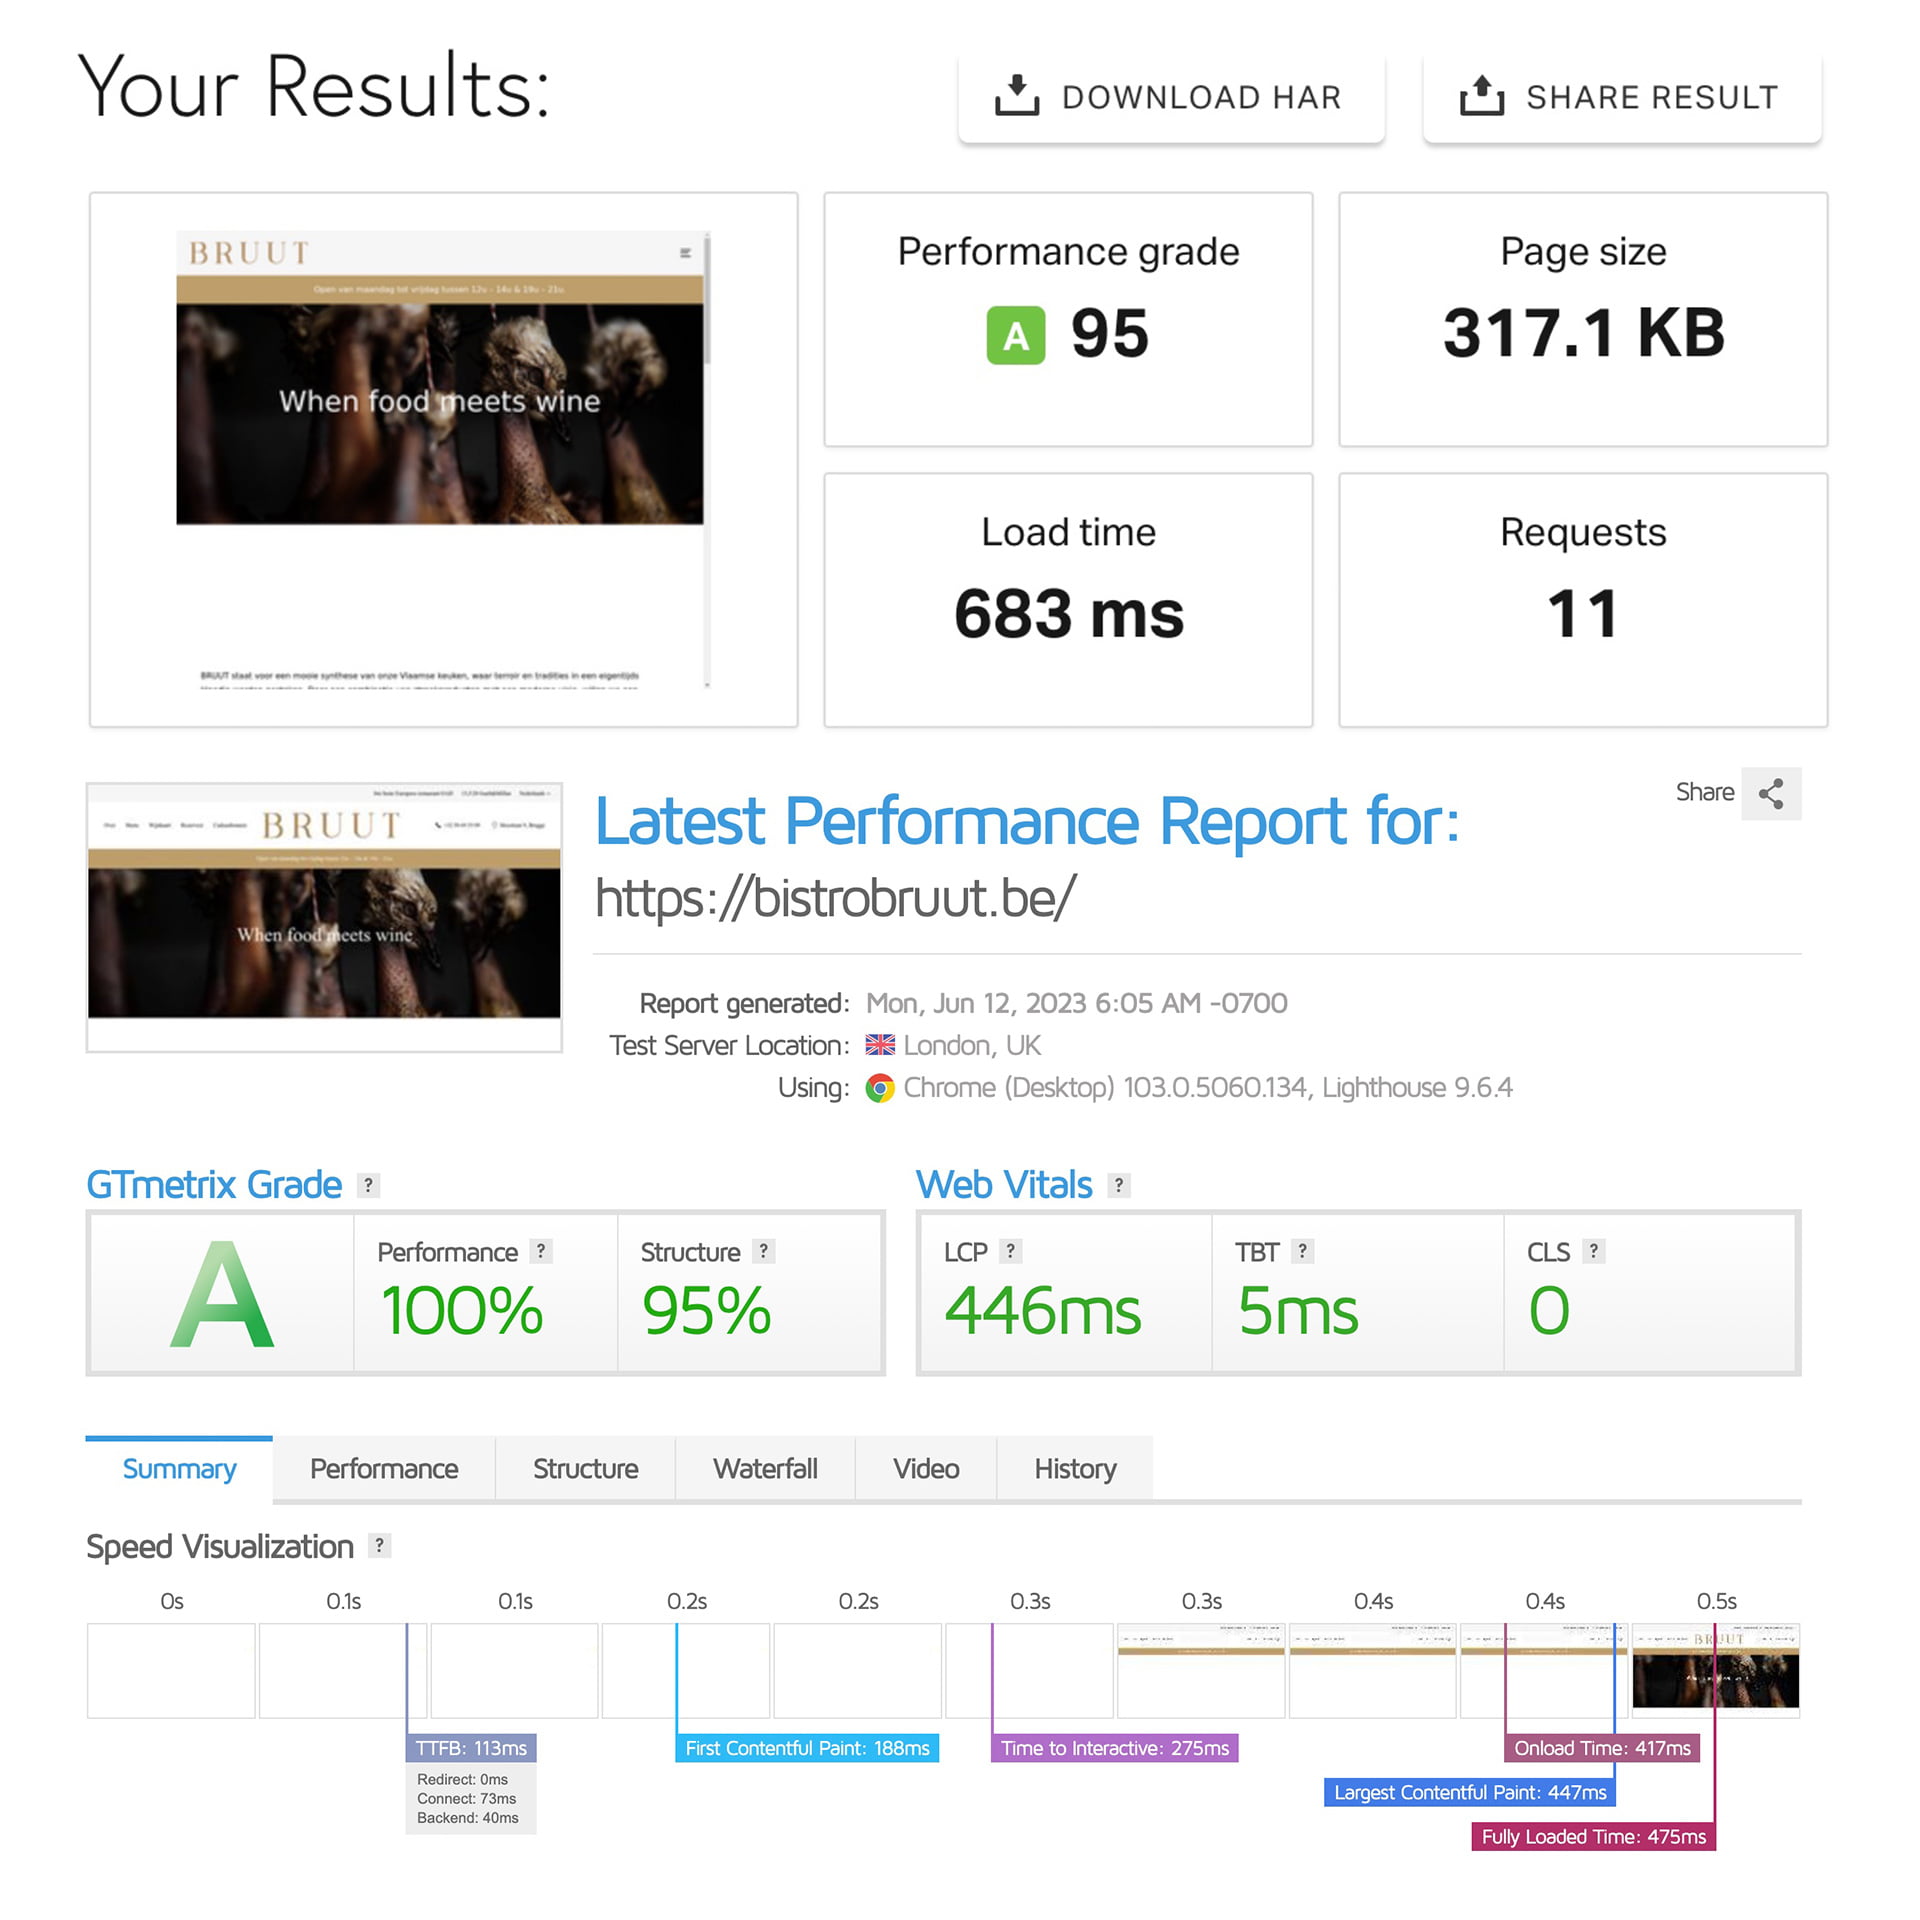Click the GTmetrix Grade heading

pos(214,1185)
